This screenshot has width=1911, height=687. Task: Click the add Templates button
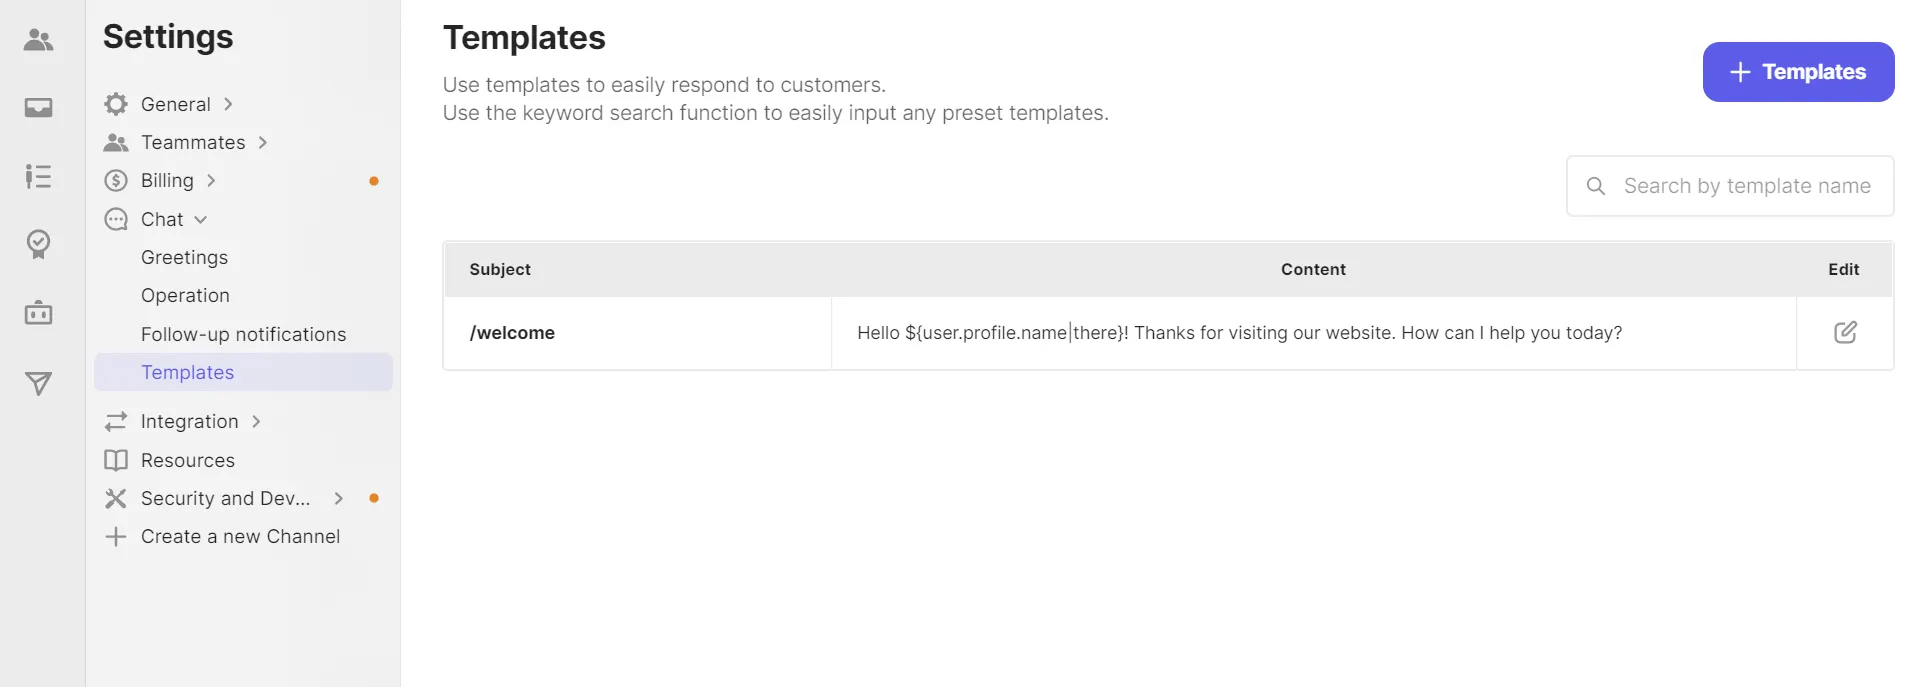point(1797,72)
